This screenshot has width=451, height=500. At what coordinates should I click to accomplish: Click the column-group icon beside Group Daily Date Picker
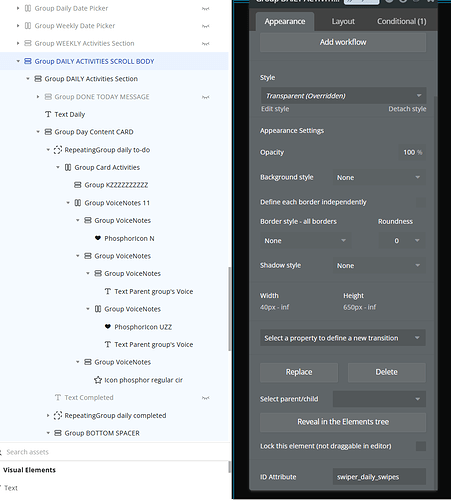28,8
